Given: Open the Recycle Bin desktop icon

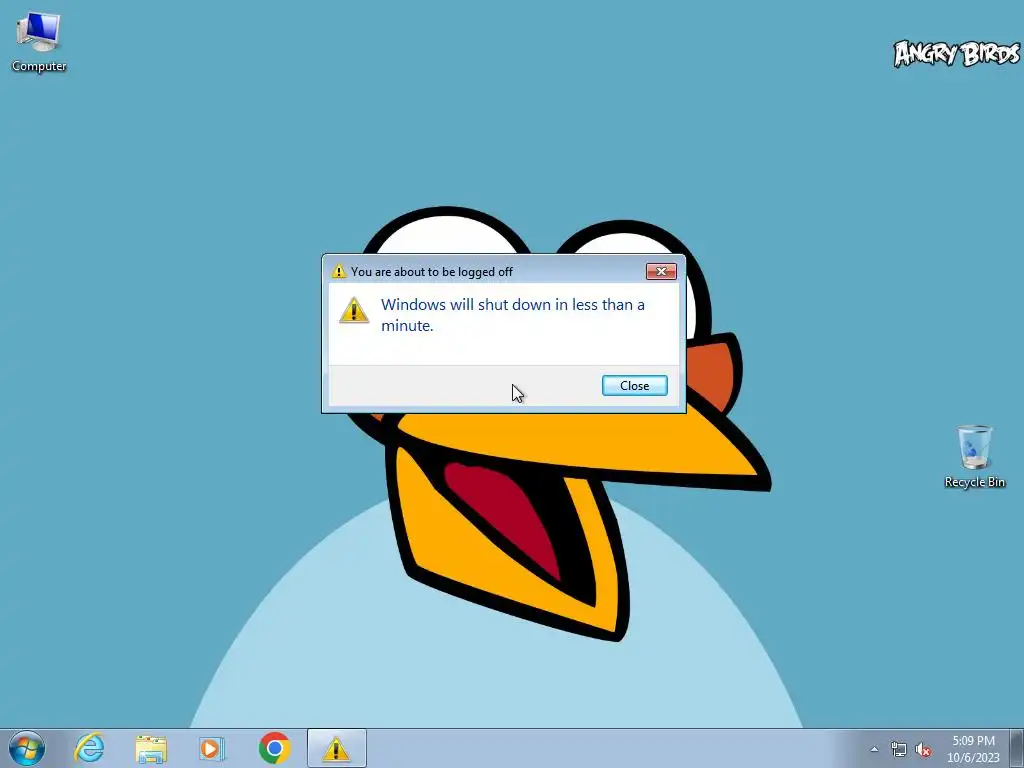Looking at the screenshot, I should click(974, 456).
